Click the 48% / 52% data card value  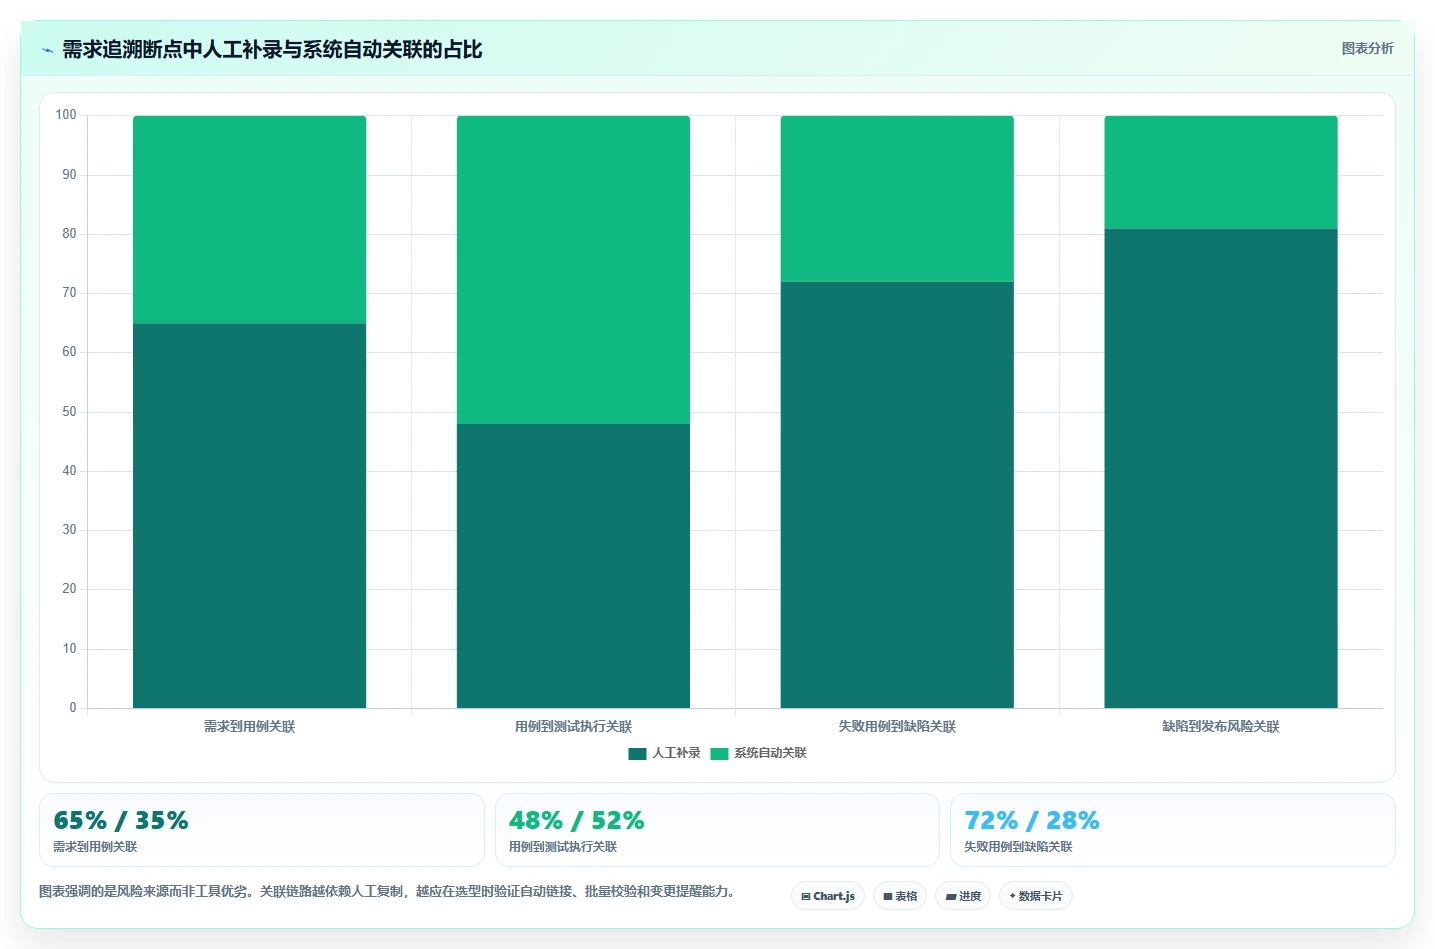tap(576, 821)
